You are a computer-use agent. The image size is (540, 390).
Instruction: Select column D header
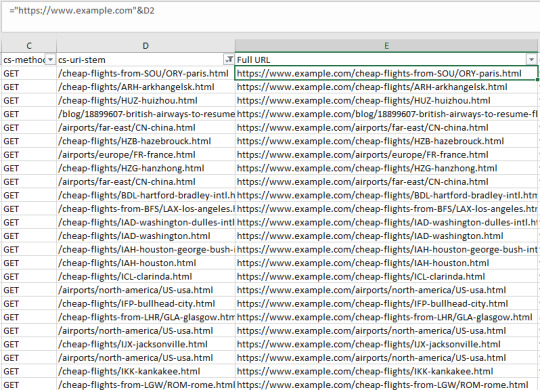point(146,46)
